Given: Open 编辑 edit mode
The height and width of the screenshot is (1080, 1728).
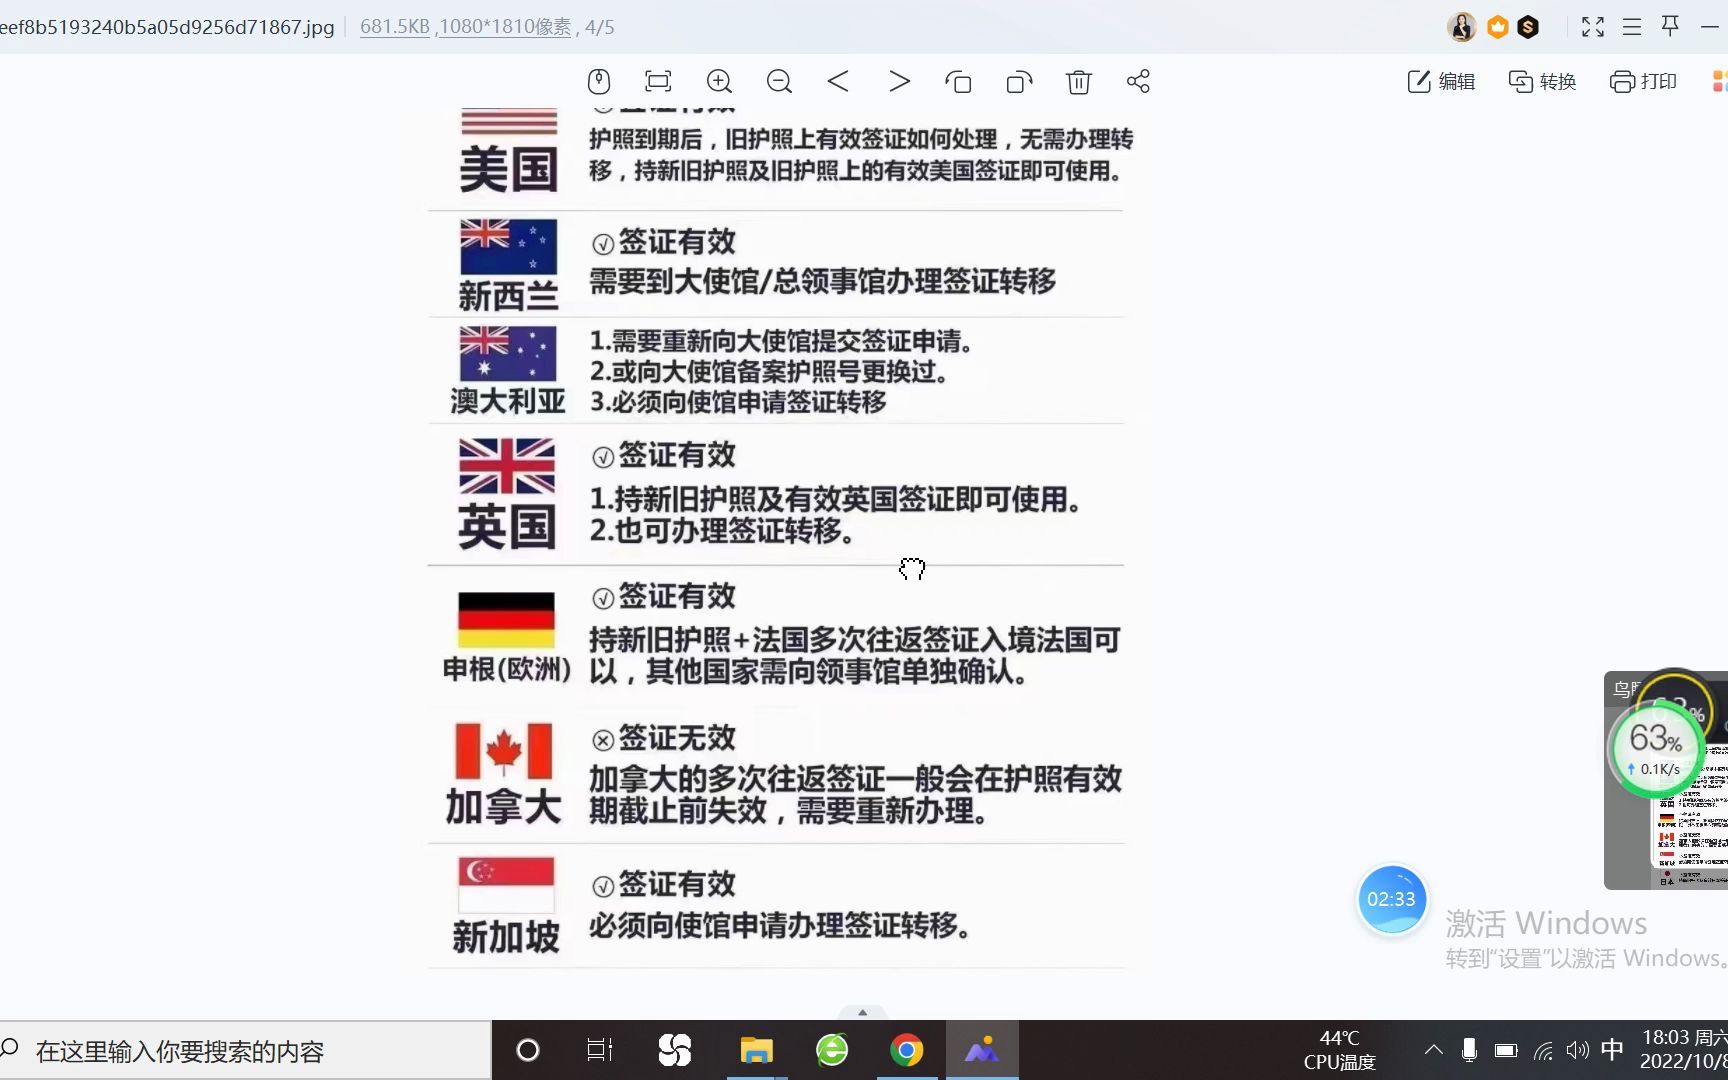Looking at the screenshot, I should (x=1441, y=82).
